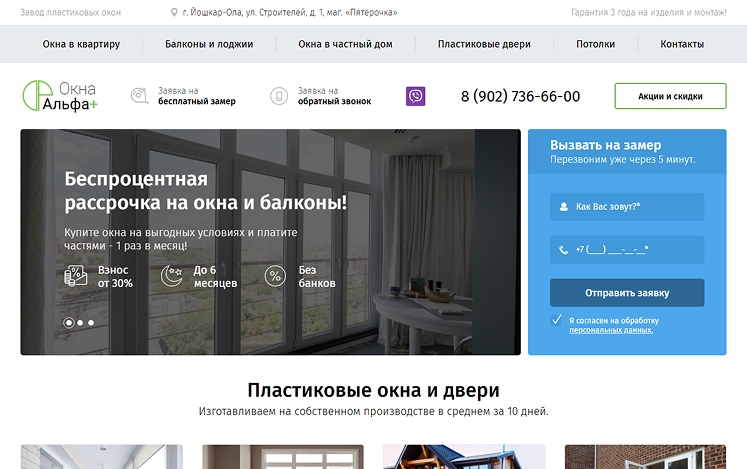Click Гарантия 3 года text
Image resolution: width=747 pixels, height=469 pixels.
click(649, 12)
